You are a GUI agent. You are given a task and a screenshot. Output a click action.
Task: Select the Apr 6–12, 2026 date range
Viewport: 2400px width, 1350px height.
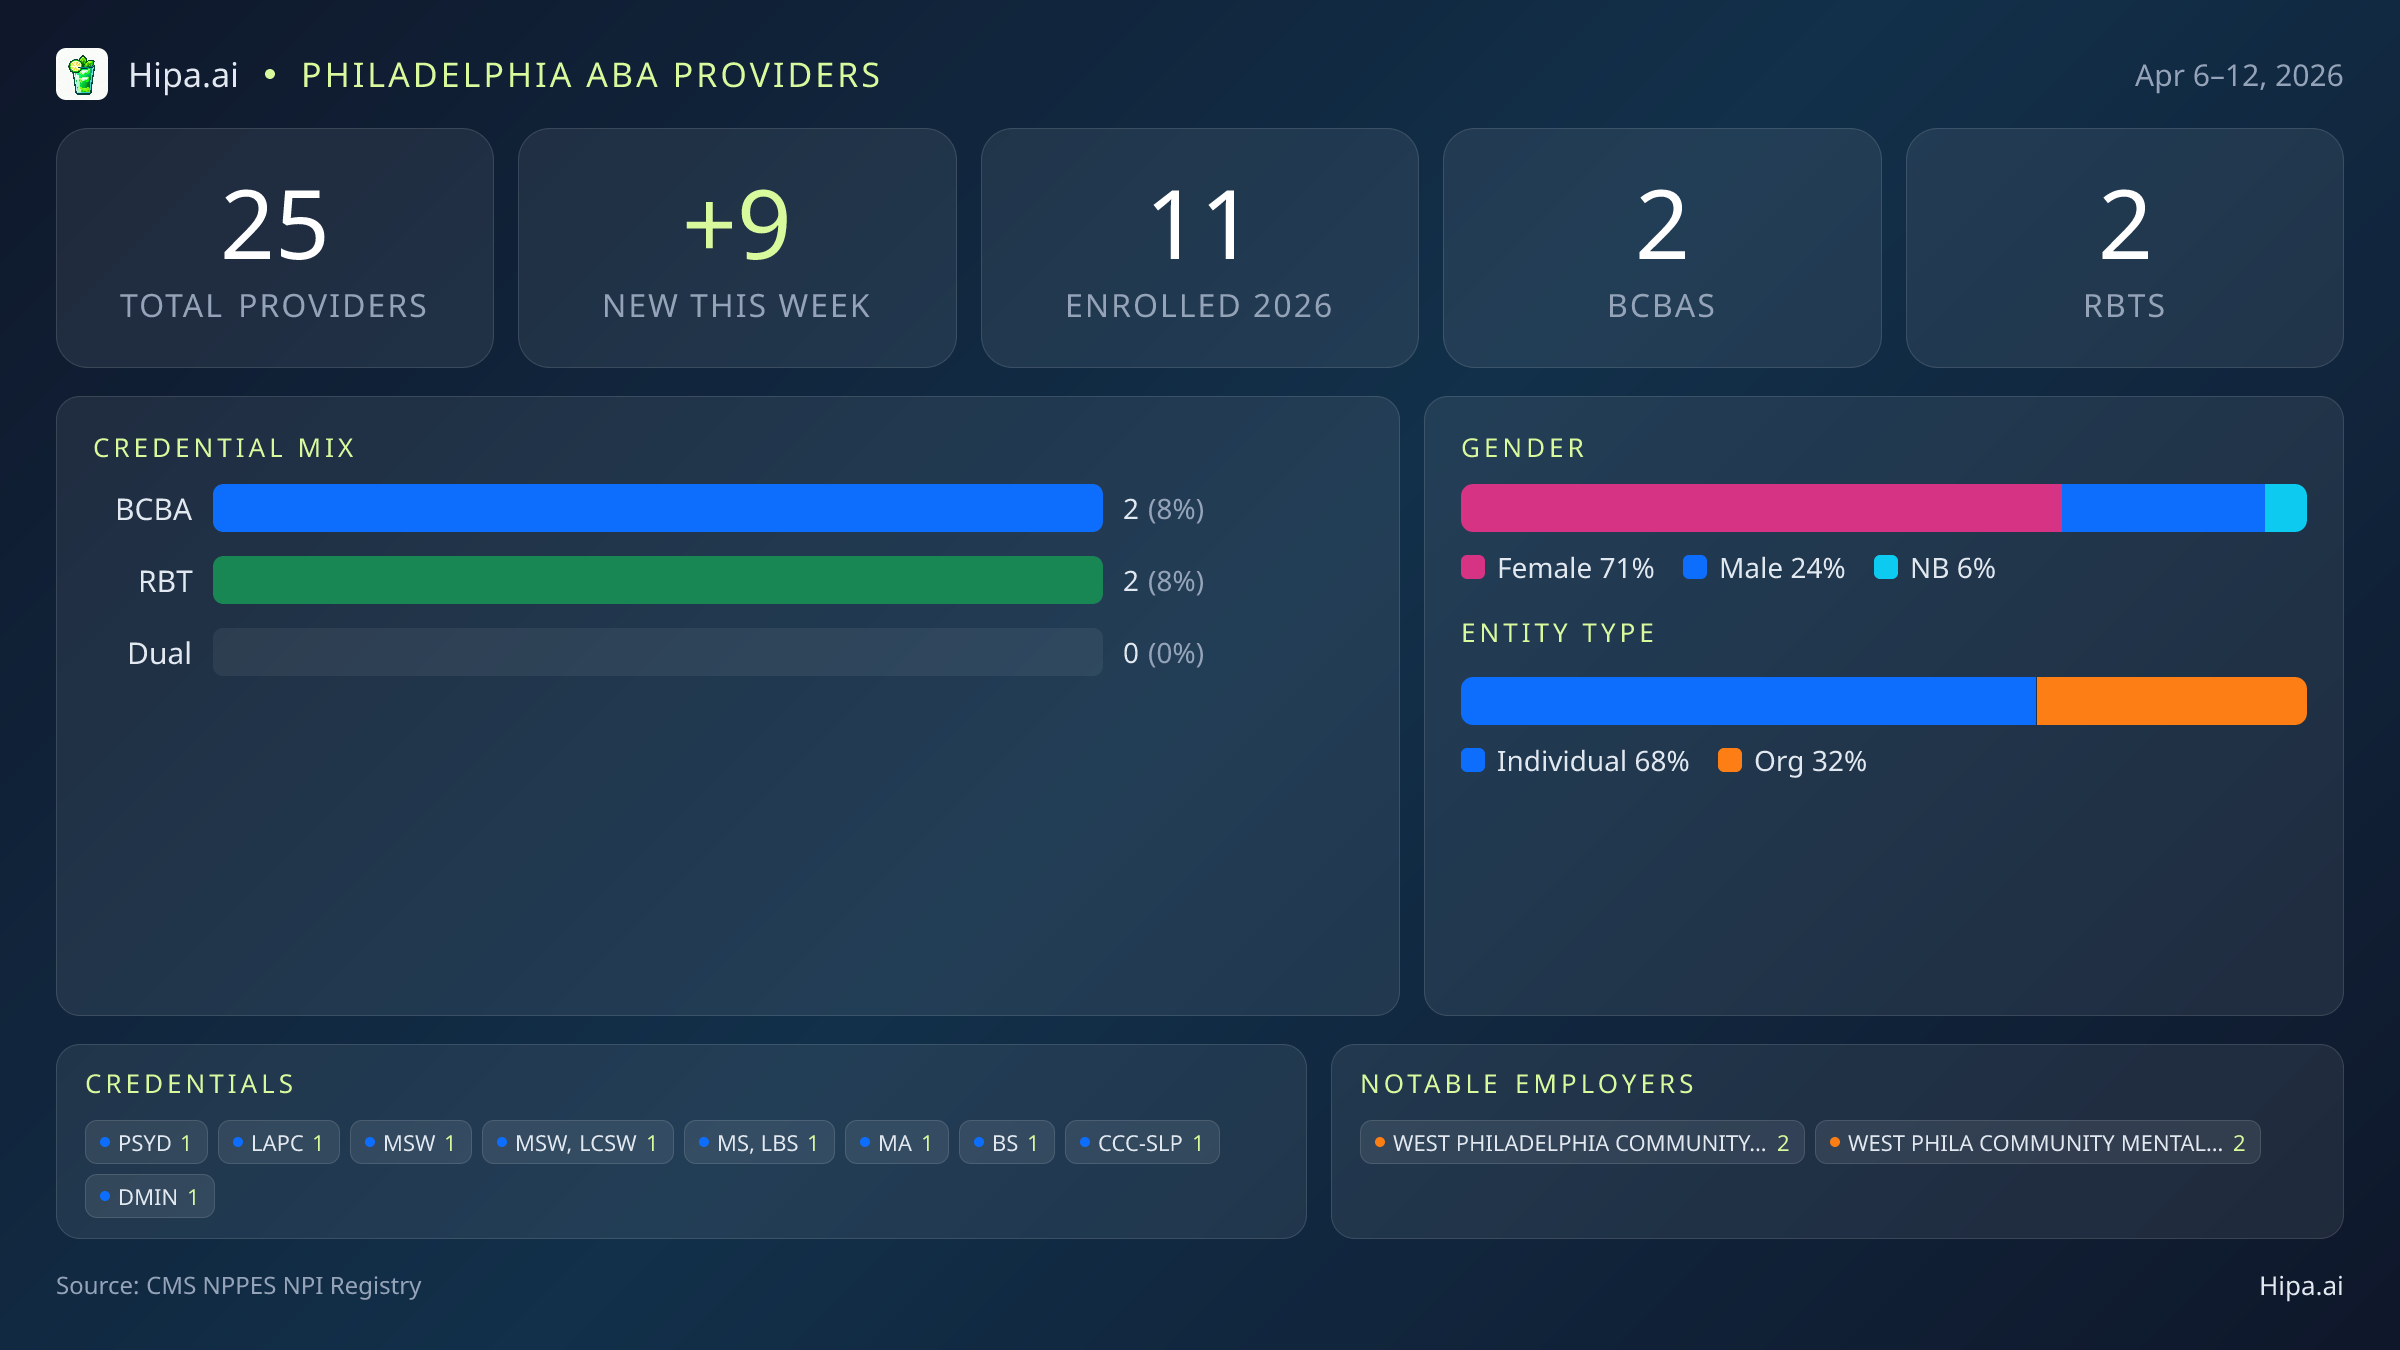(2240, 75)
